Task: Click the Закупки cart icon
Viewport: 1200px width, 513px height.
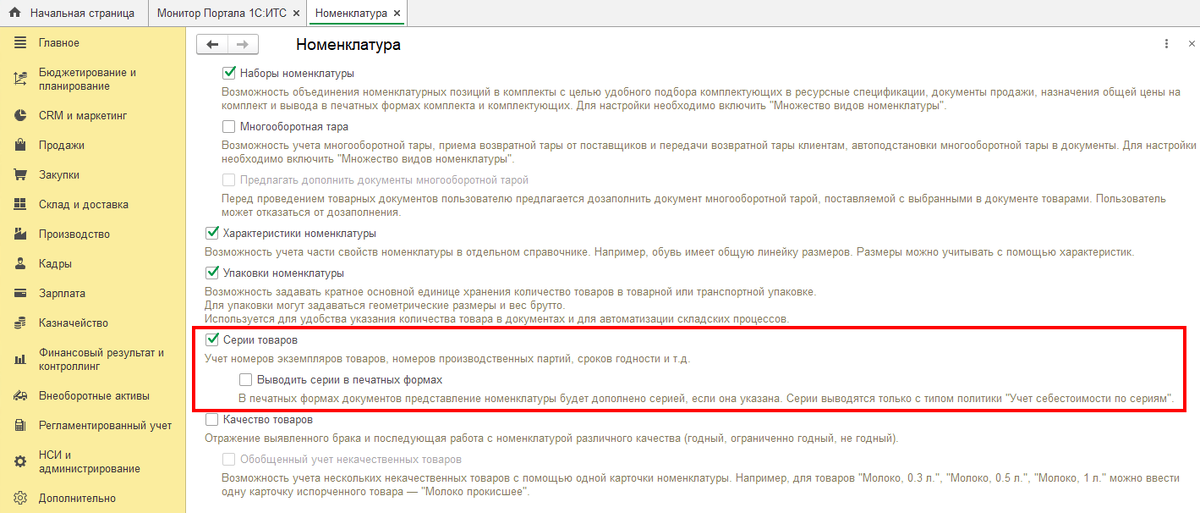Action: click(19, 175)
